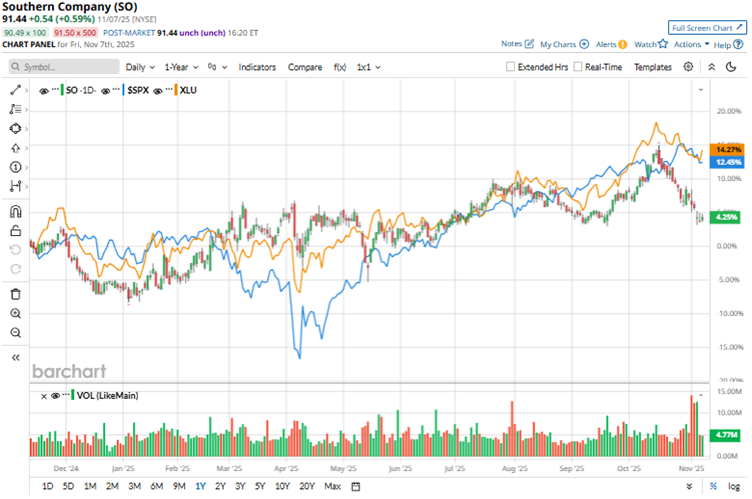This screenshot has width=752, height=499.
Task: Open the Indicators menu
Action: pyautogui.click(x=257, y=67)
